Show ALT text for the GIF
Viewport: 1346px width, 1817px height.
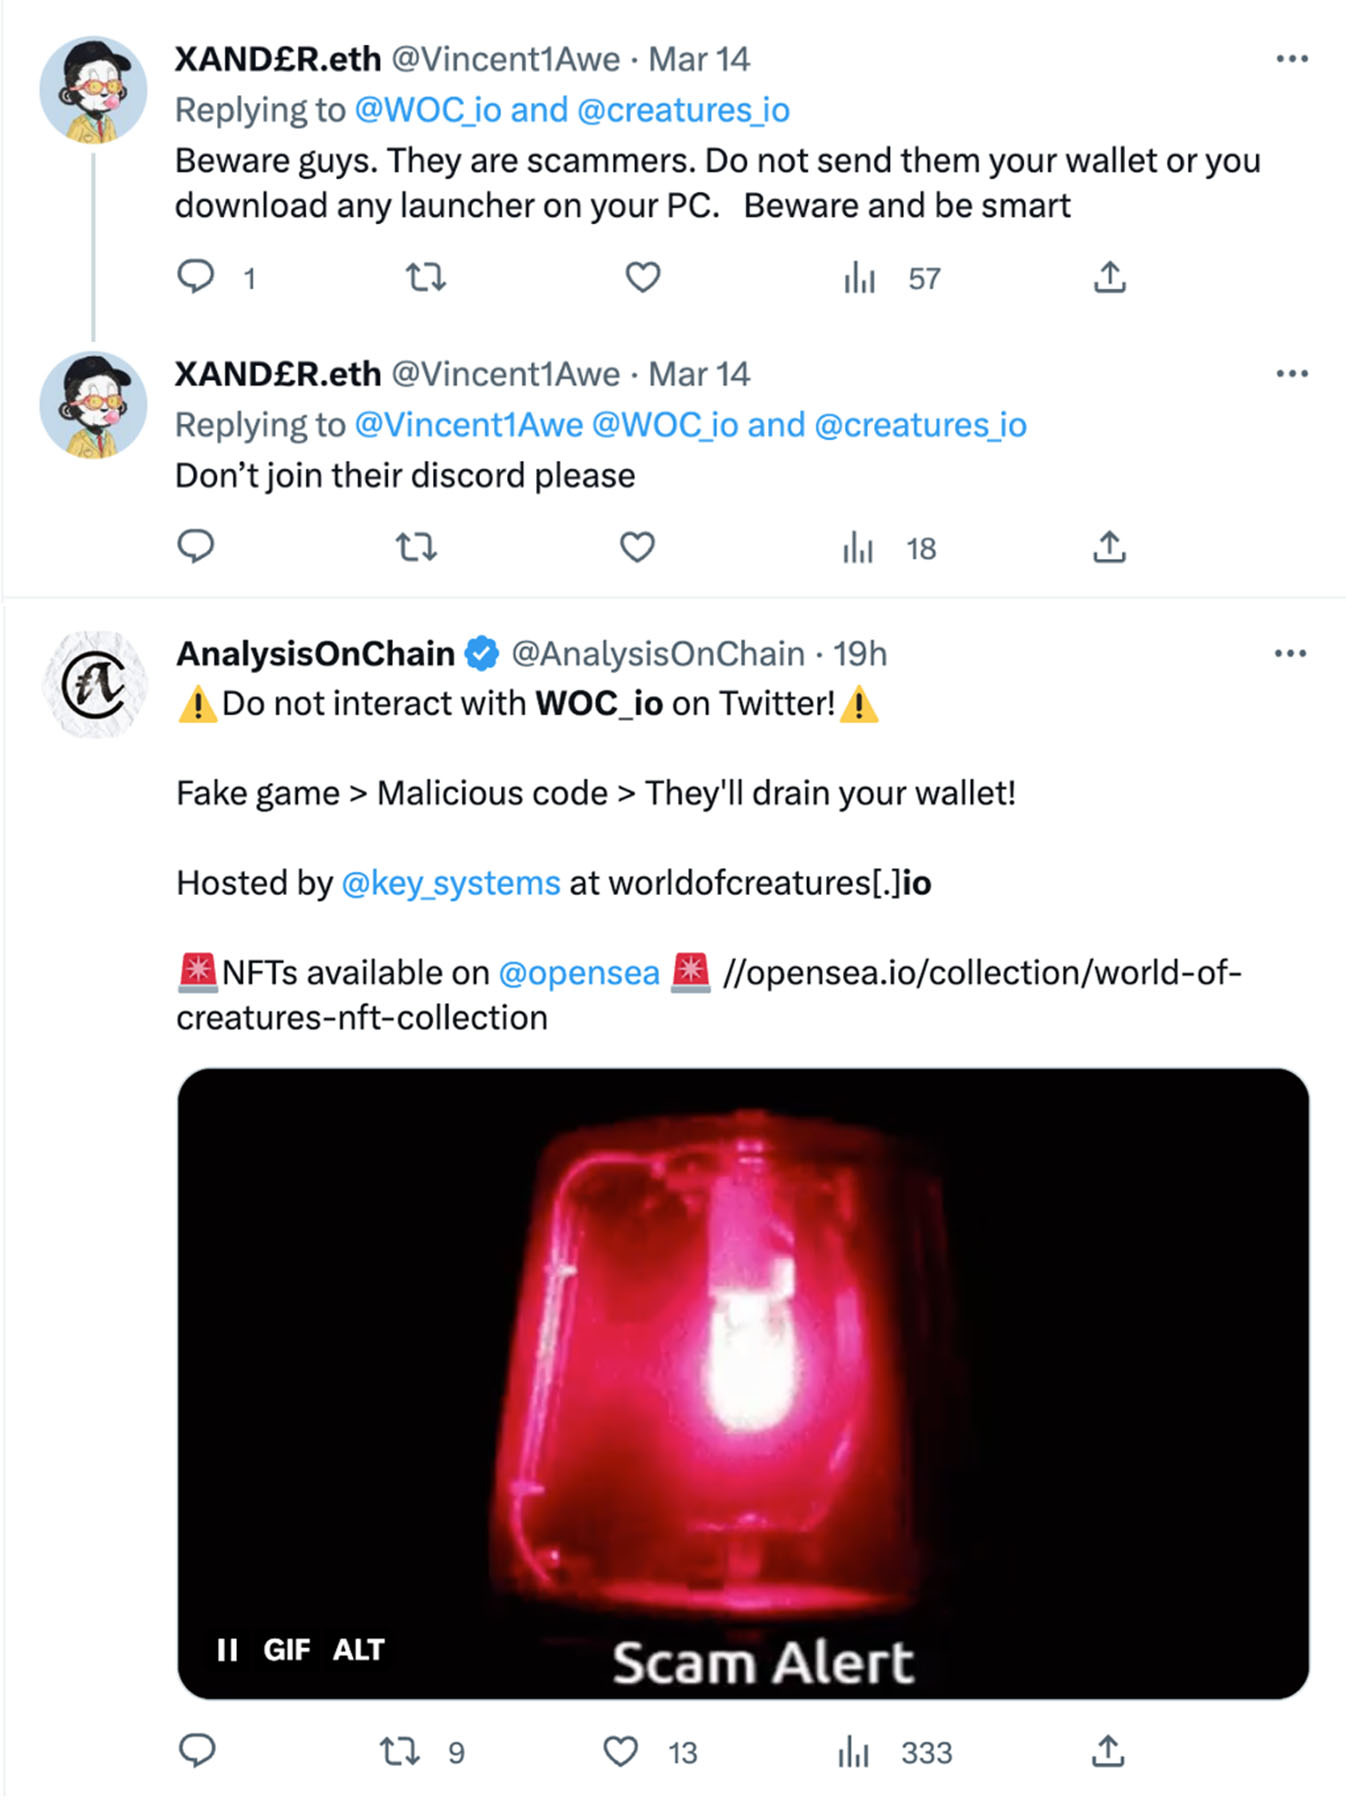tap(358, 1649)
